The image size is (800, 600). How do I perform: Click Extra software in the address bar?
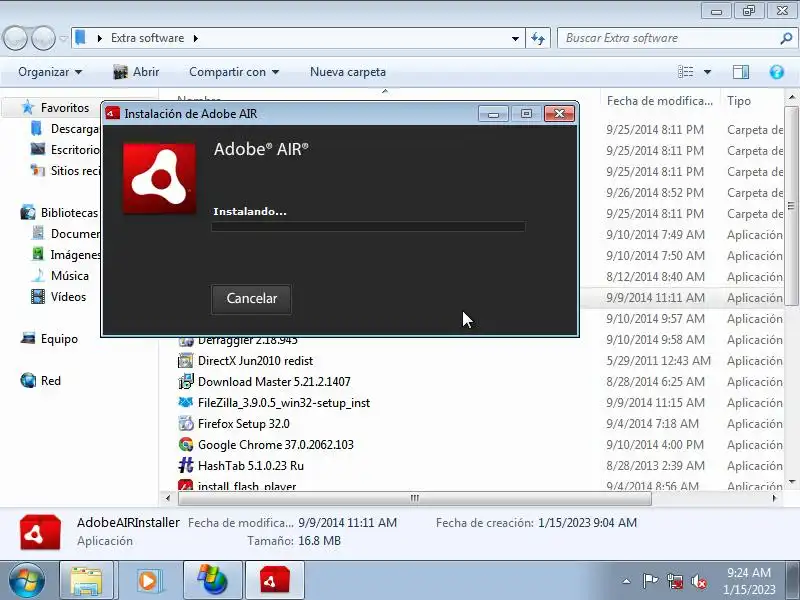coord(147,38)
